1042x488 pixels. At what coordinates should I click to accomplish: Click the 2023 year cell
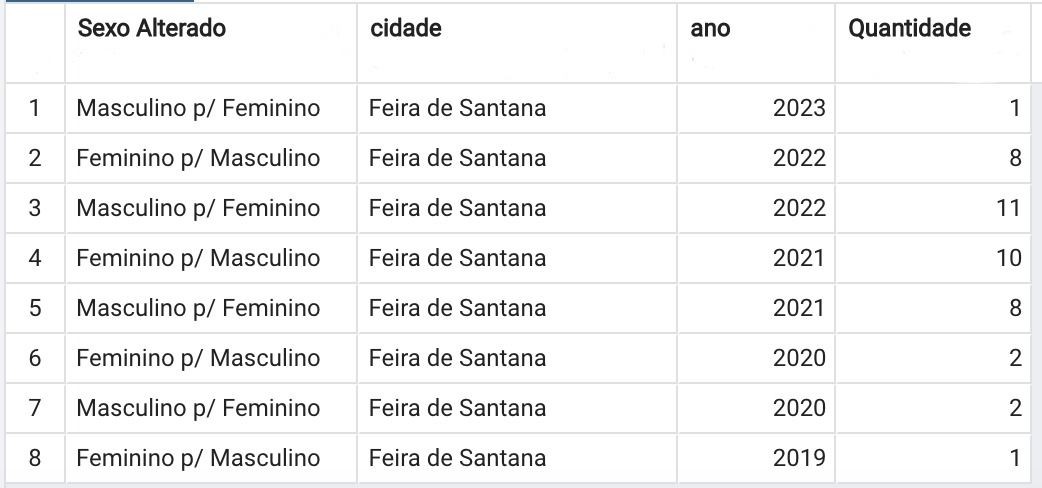click(756, 108)
